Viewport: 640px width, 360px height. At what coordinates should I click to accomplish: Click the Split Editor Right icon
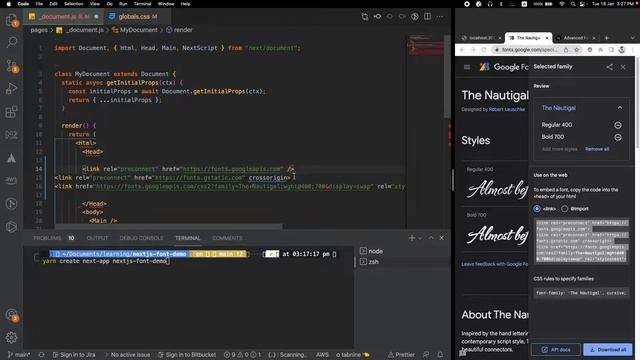(427, 16)
